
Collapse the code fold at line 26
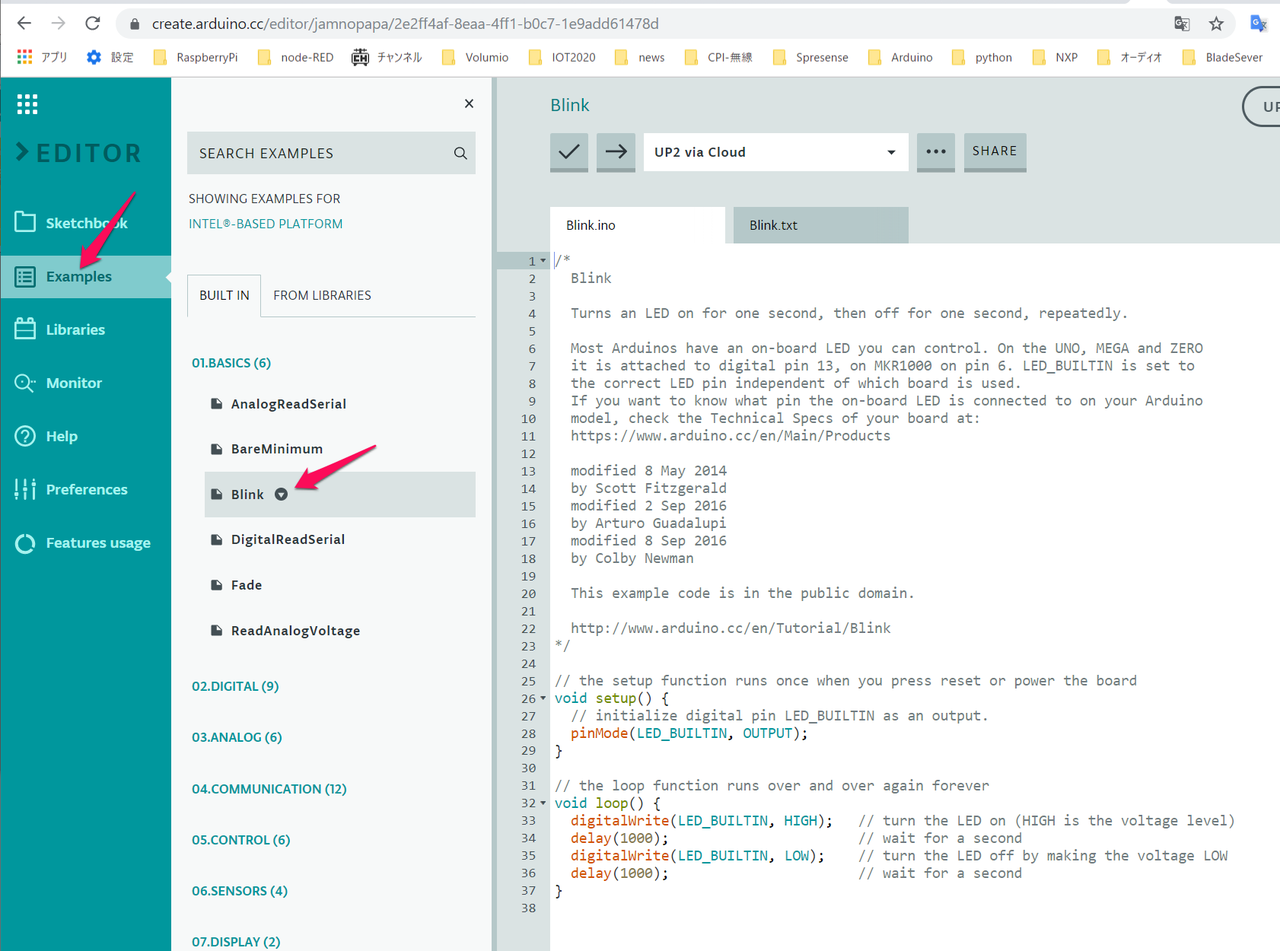(543, 698)
